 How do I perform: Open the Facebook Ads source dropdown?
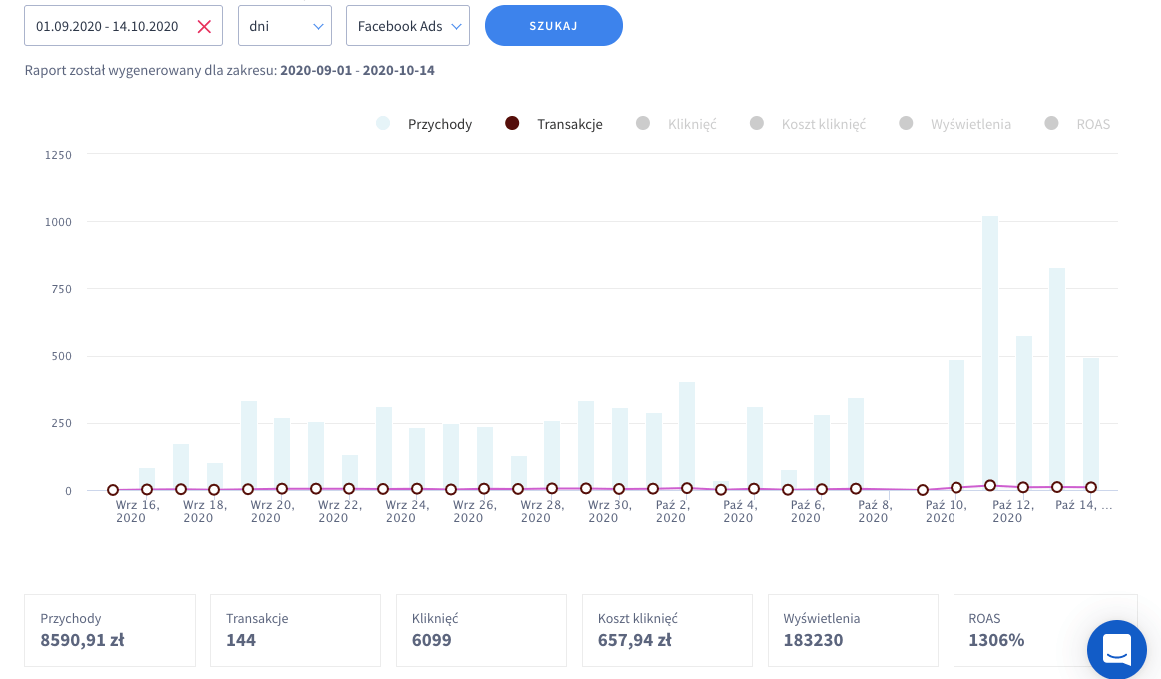click(407, 26)
